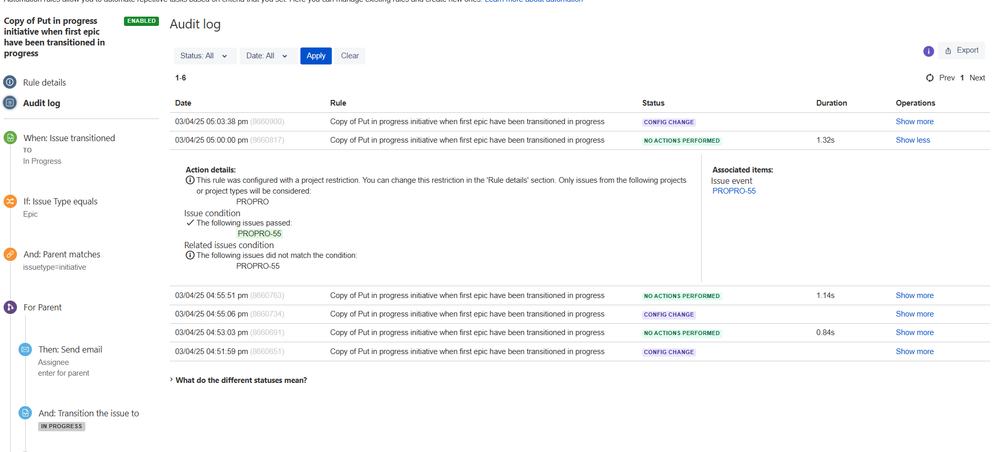
Task: Click the 1.14s duration value
Action: point(825,296)
